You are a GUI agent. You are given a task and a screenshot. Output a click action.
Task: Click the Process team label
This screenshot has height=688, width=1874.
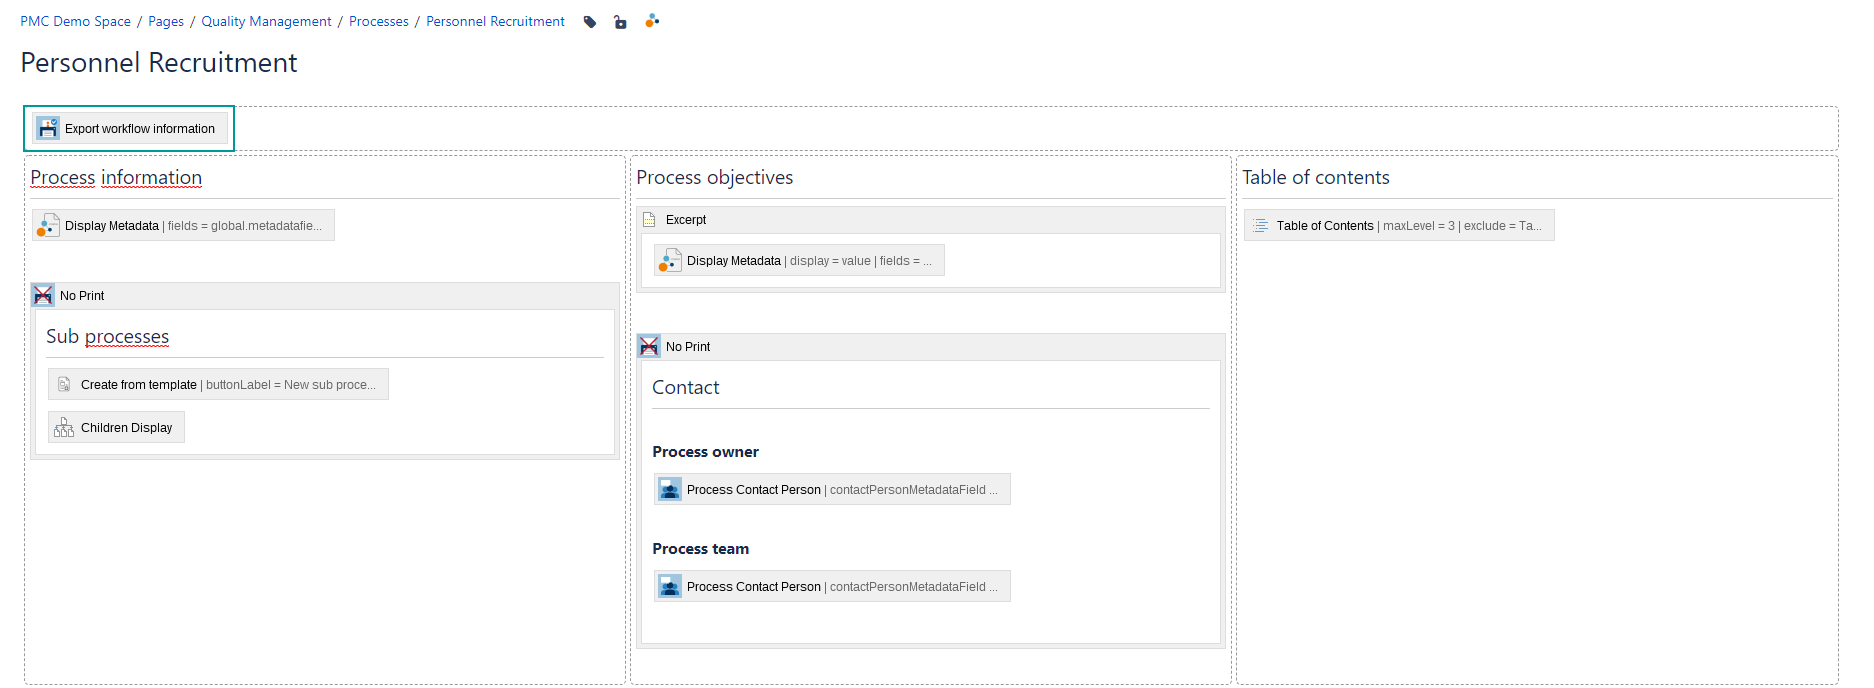tap(700, 549)
